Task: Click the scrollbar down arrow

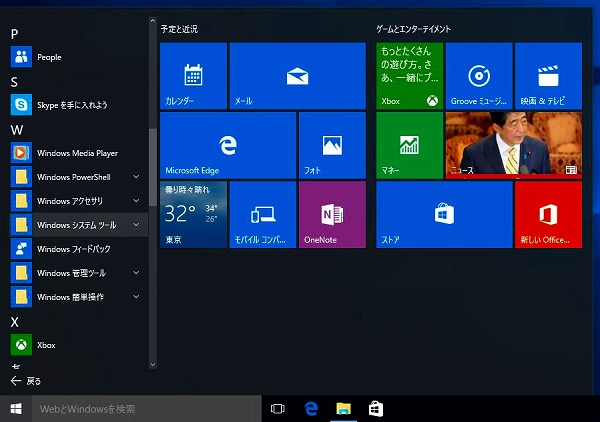Action: point(153,365)
